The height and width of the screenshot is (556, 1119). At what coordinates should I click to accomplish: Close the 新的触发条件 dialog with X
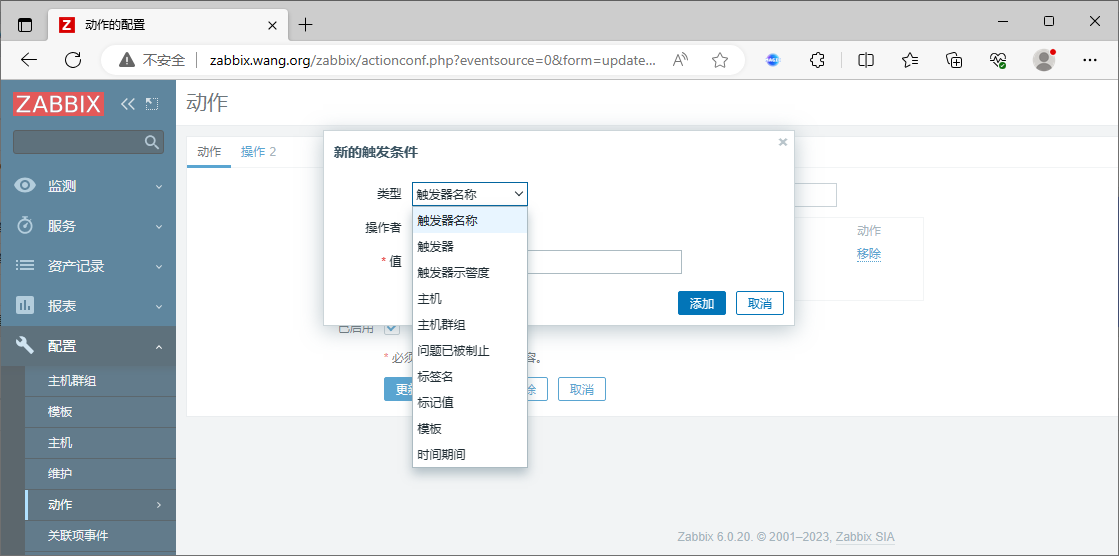[783, 142]
